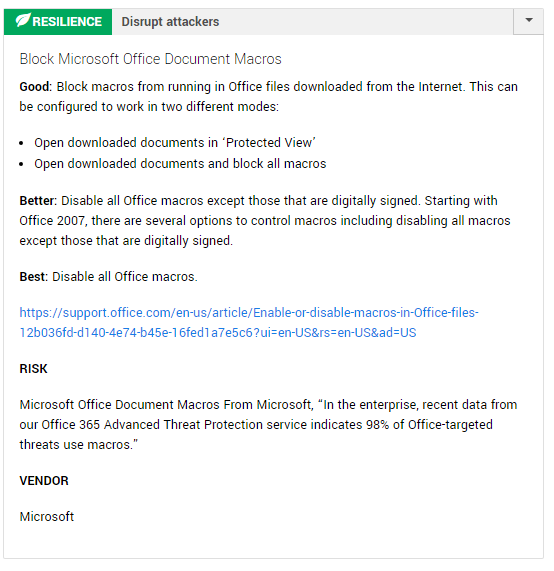554x571 pixels.
Task: Click the Disrupt attackers header bar
Action: (x=313, y=22)
